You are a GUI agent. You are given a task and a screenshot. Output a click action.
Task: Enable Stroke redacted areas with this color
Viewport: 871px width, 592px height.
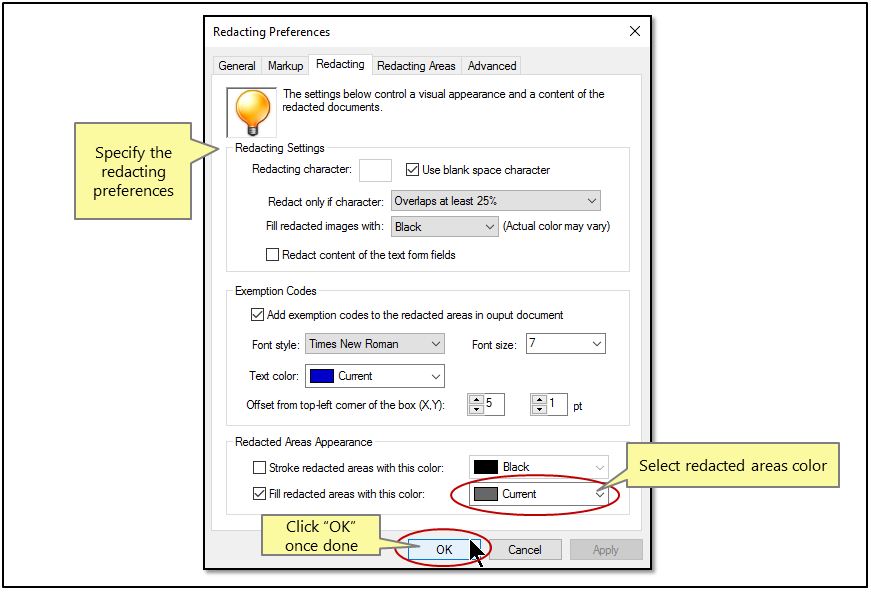coord(260,467)
